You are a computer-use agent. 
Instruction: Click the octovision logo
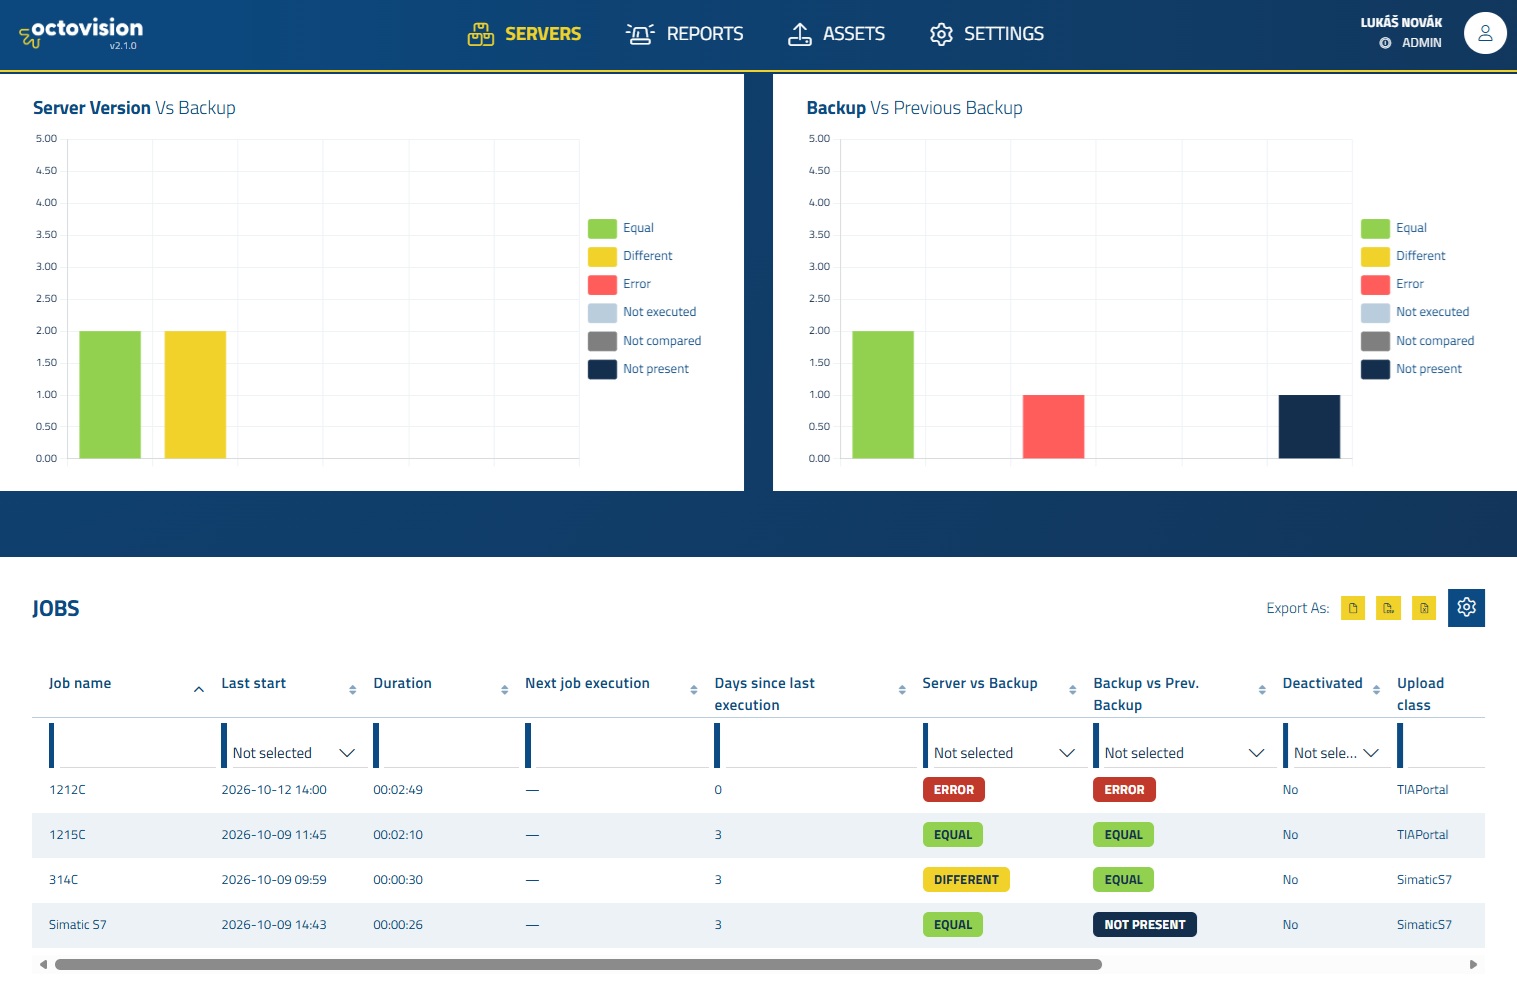point(81,33)
